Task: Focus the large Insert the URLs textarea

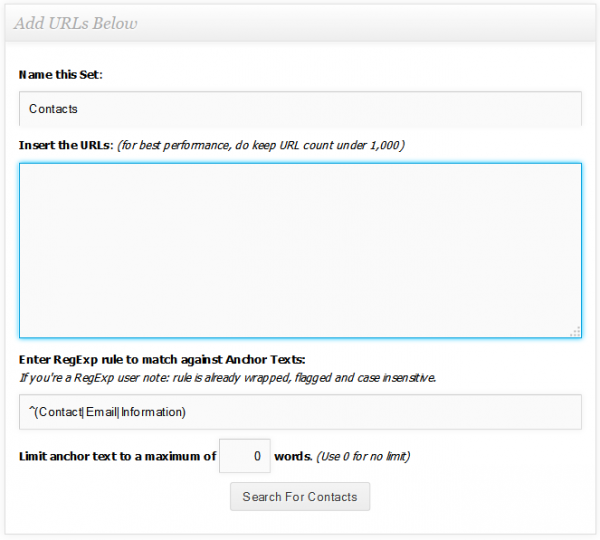Action: pos(300,250)
